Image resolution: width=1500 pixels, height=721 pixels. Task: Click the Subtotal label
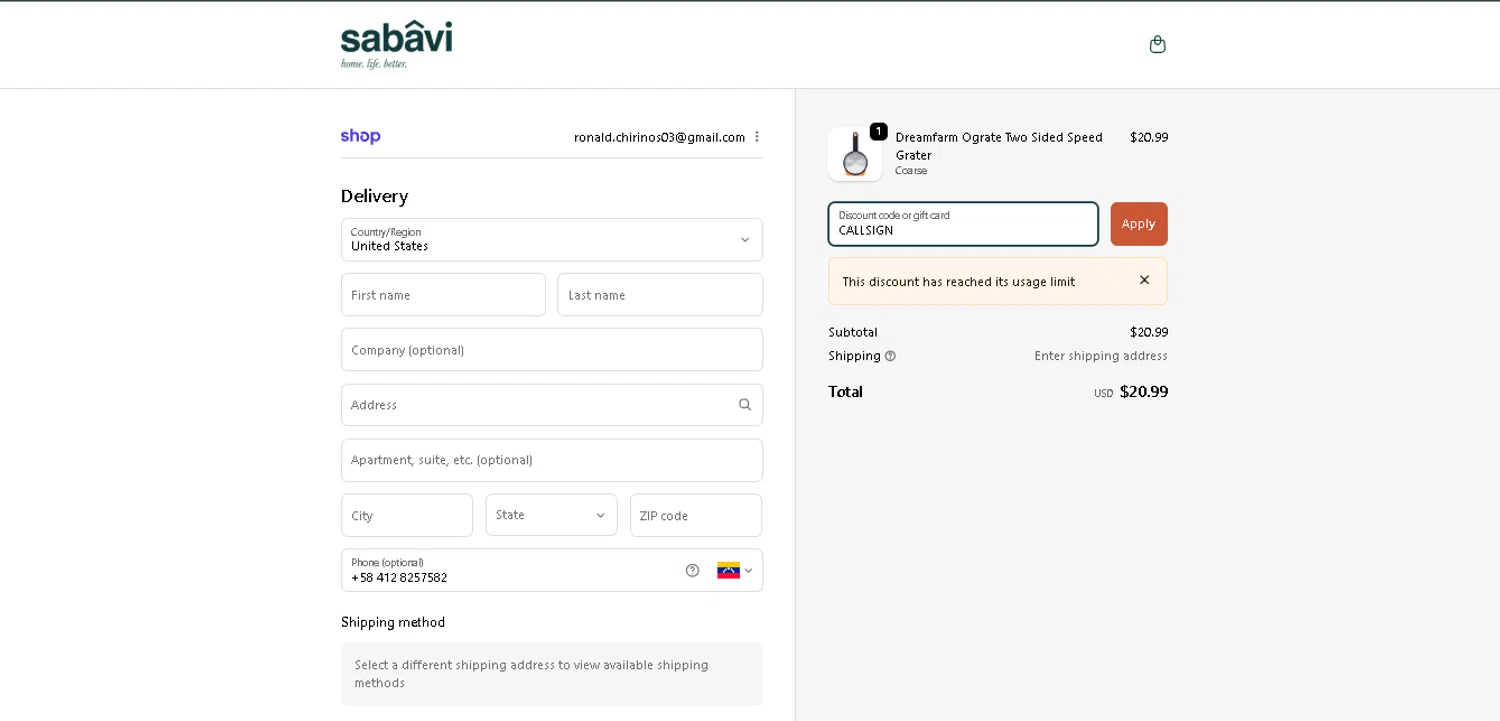coord(853,332)
